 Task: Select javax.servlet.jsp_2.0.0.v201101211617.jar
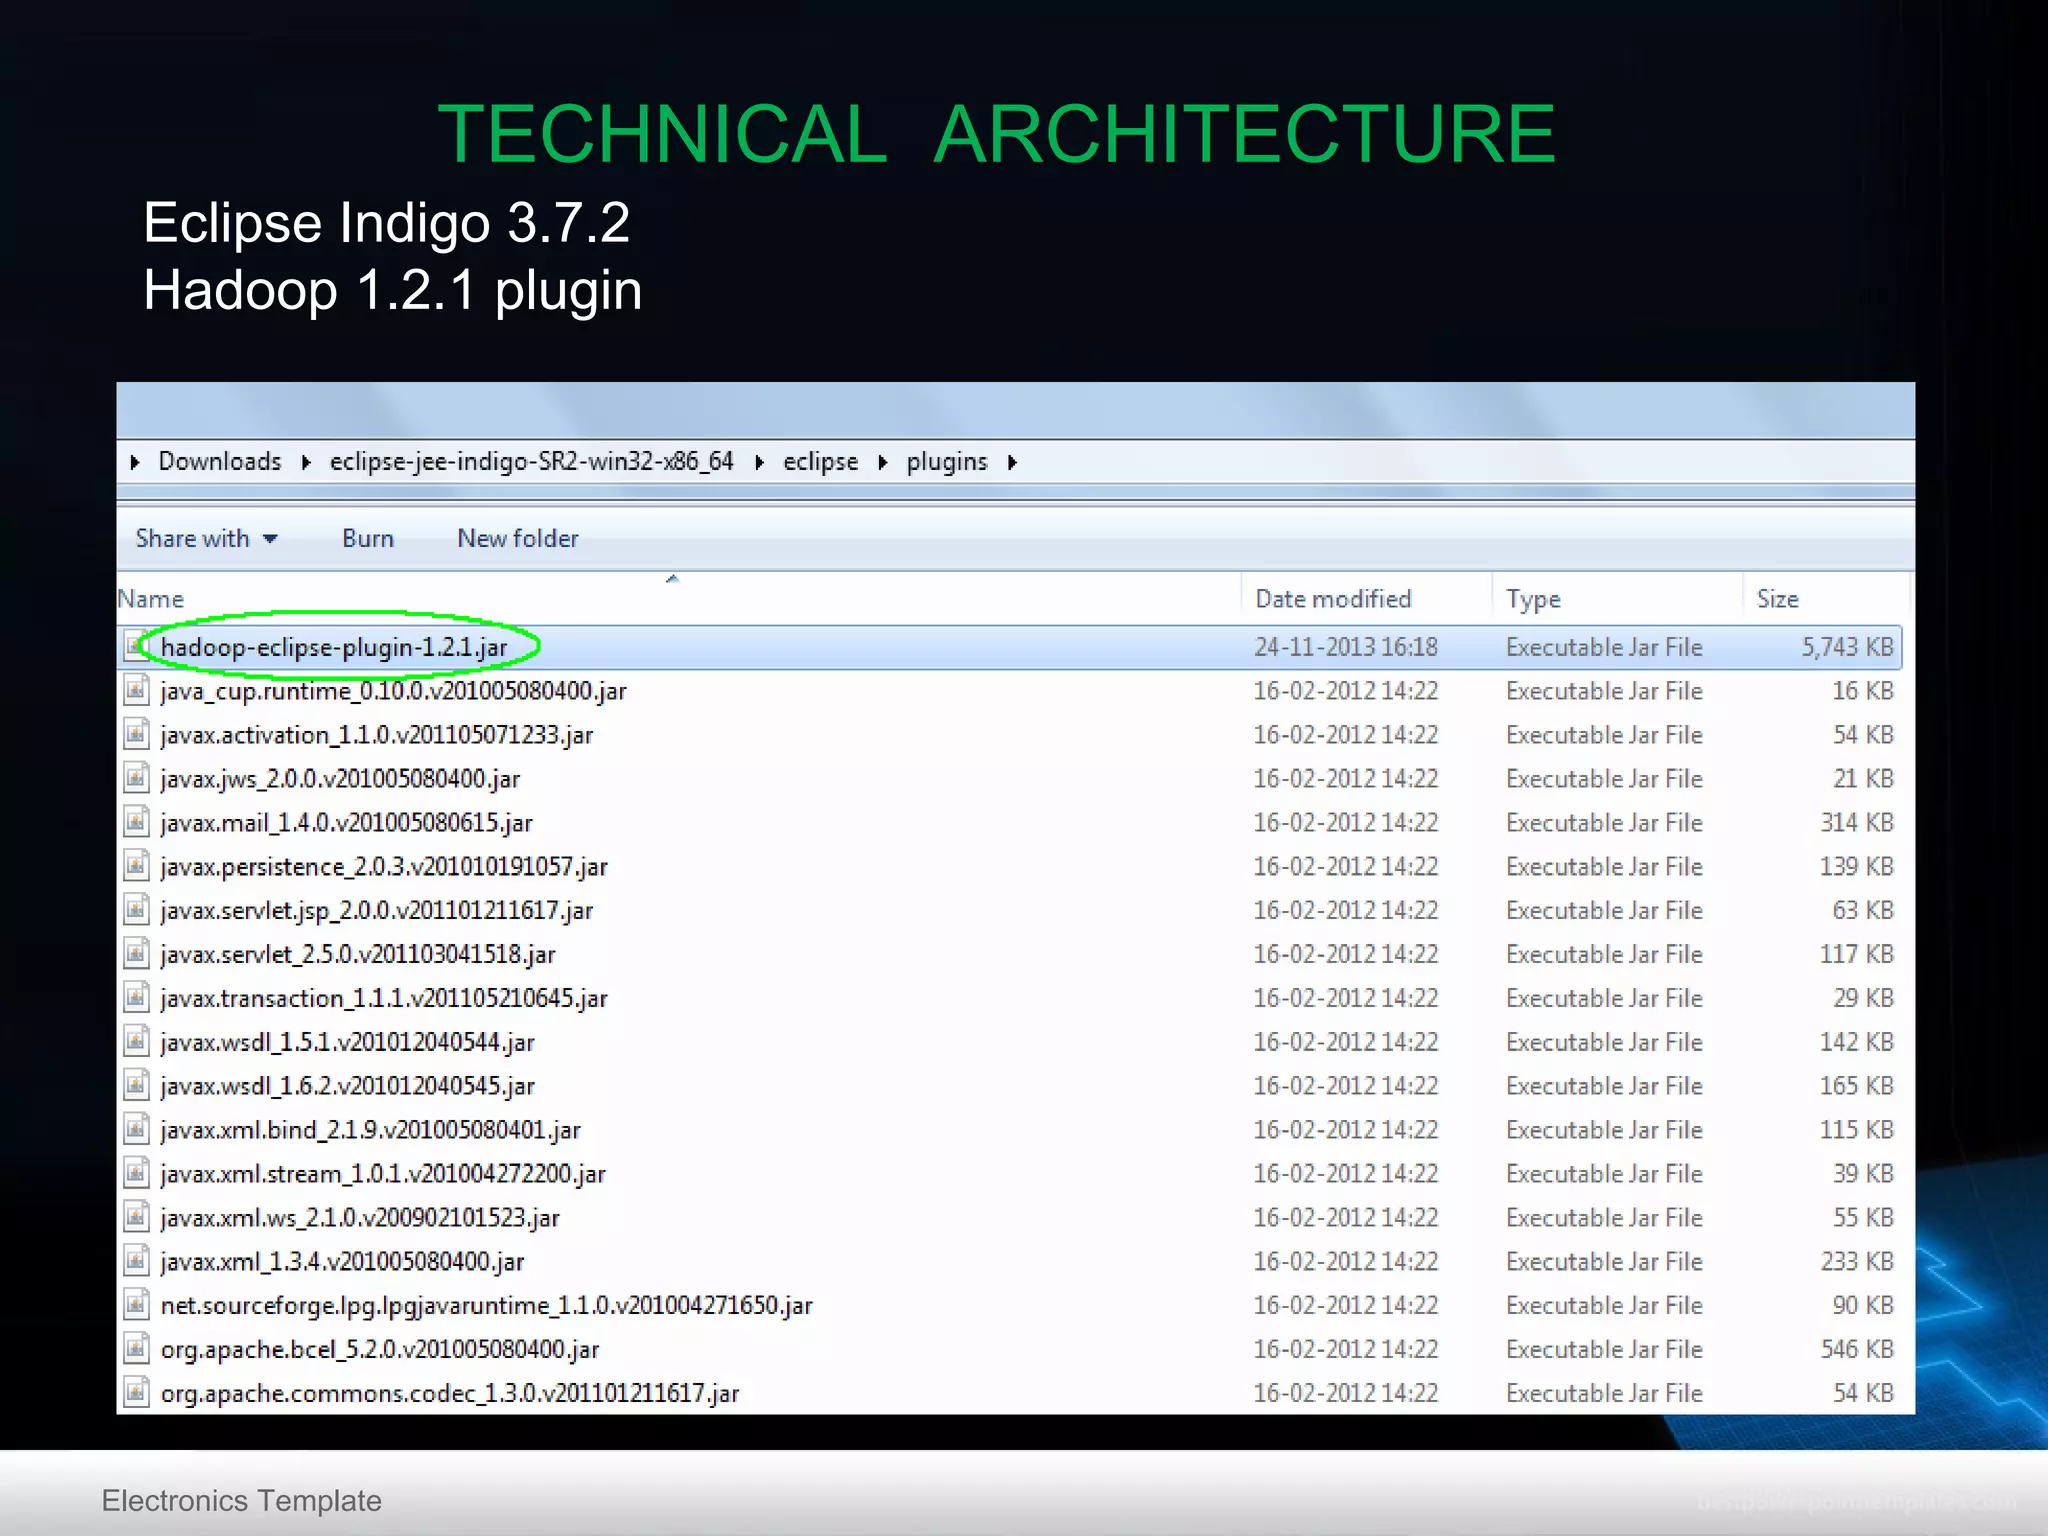[x=377, y=911]
